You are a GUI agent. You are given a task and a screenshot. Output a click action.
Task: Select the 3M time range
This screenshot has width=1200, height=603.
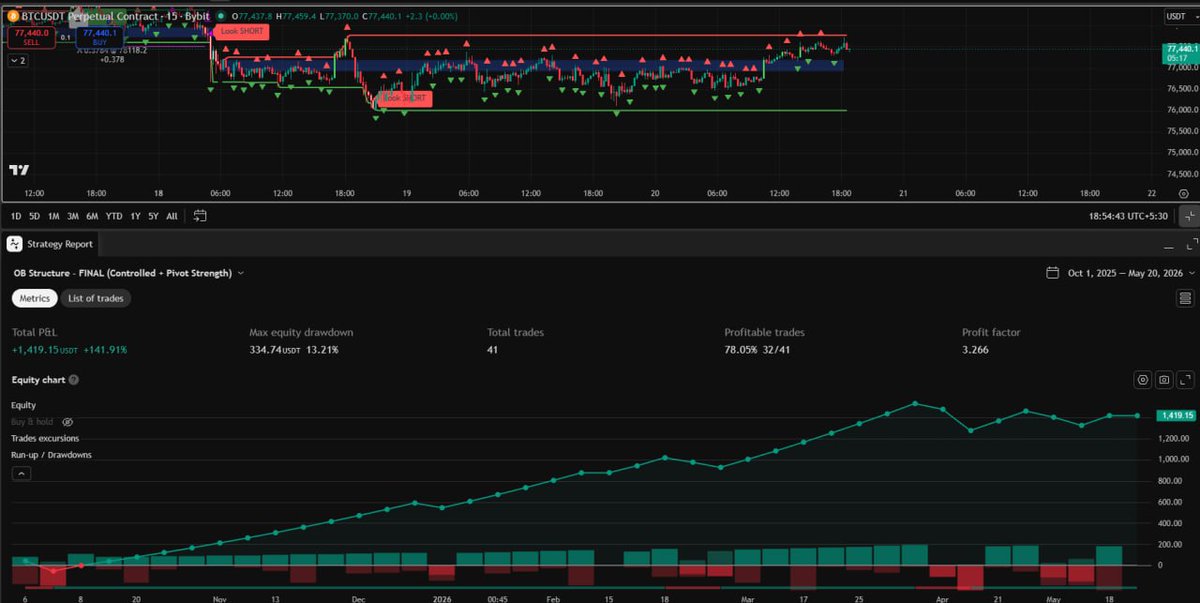point(73,215)
